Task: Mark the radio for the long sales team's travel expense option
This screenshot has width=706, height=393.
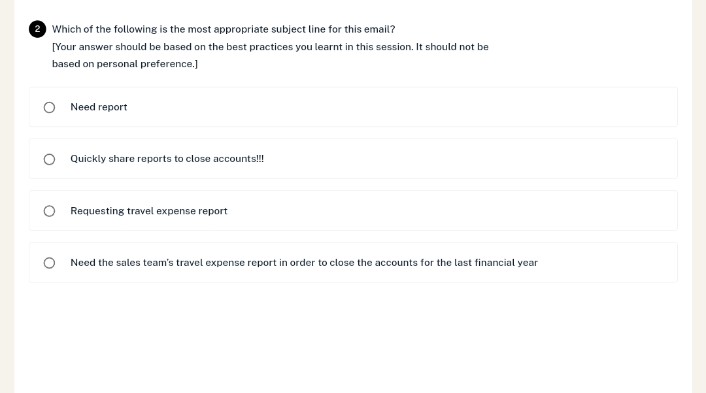Action: pos(50,263)
